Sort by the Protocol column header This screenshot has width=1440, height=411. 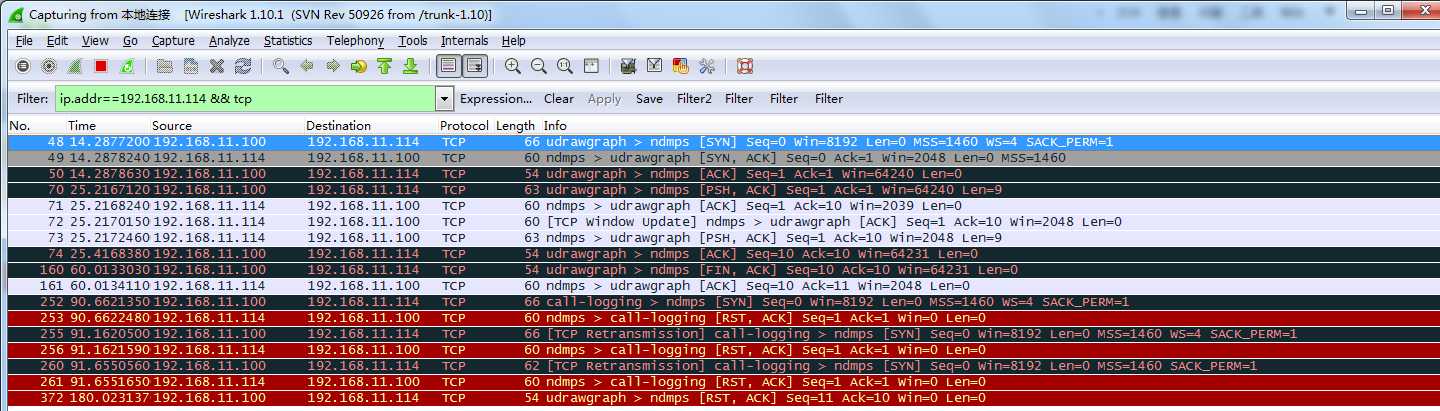click(466, 126)
